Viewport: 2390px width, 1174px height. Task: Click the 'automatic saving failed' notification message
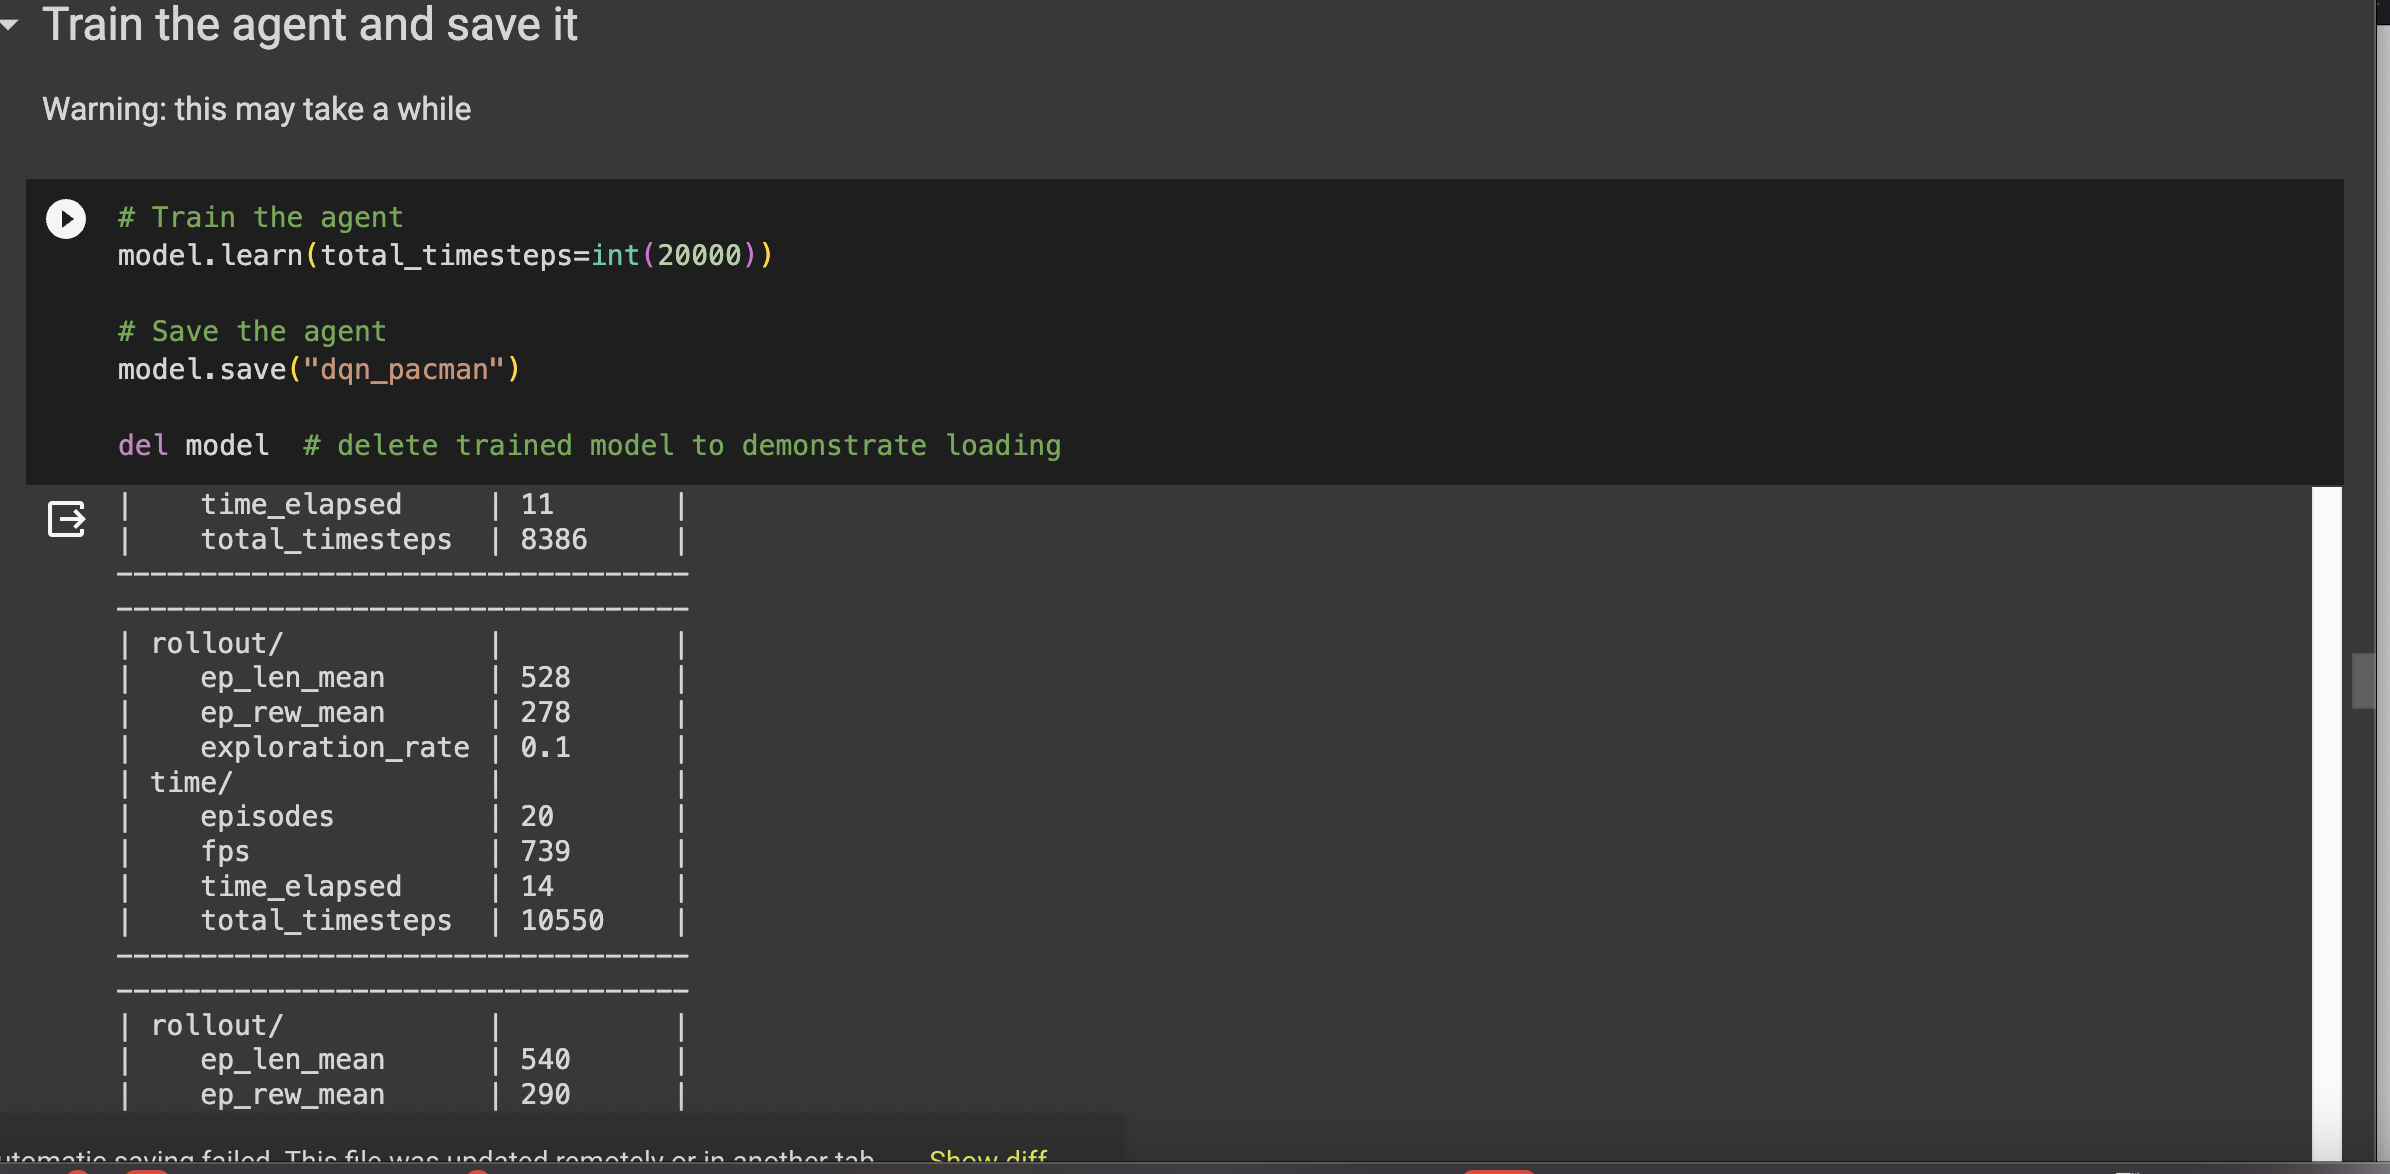click(440, 1158)
